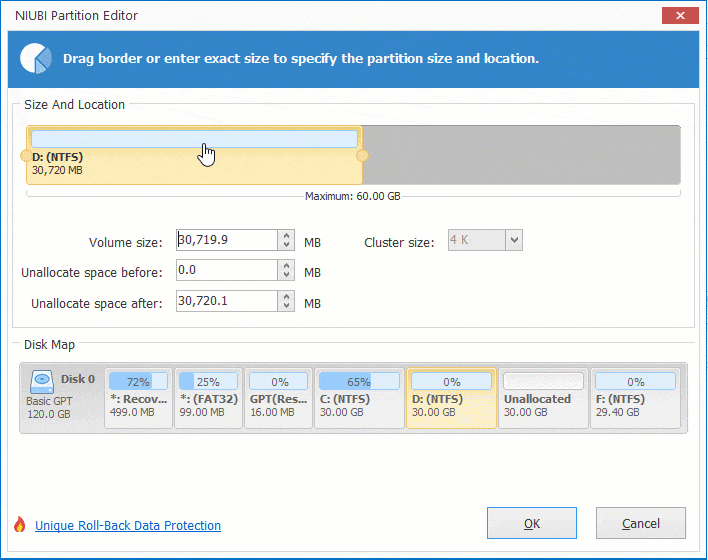
Task: Click the Cluster size label
Action: coord(399,243)
